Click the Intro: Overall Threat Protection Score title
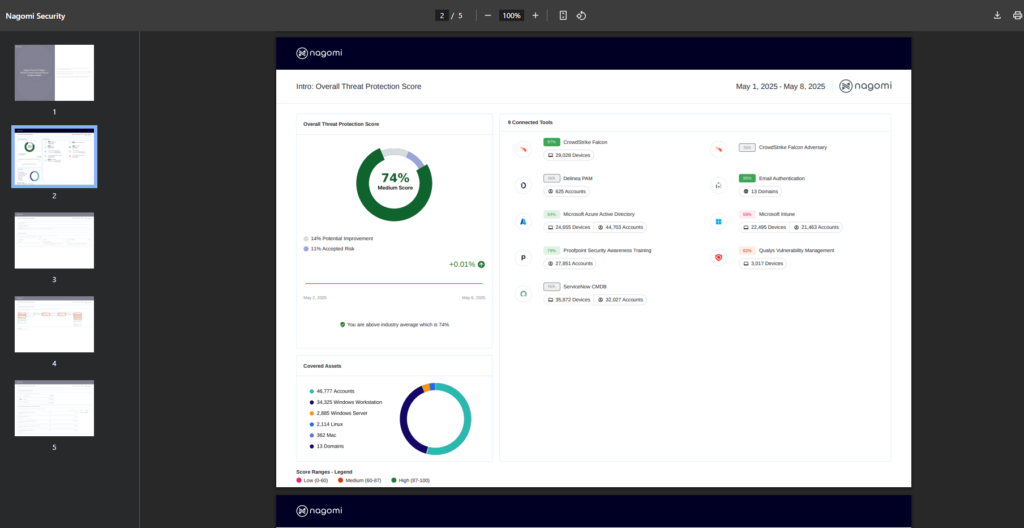 [x=359, y=86]
